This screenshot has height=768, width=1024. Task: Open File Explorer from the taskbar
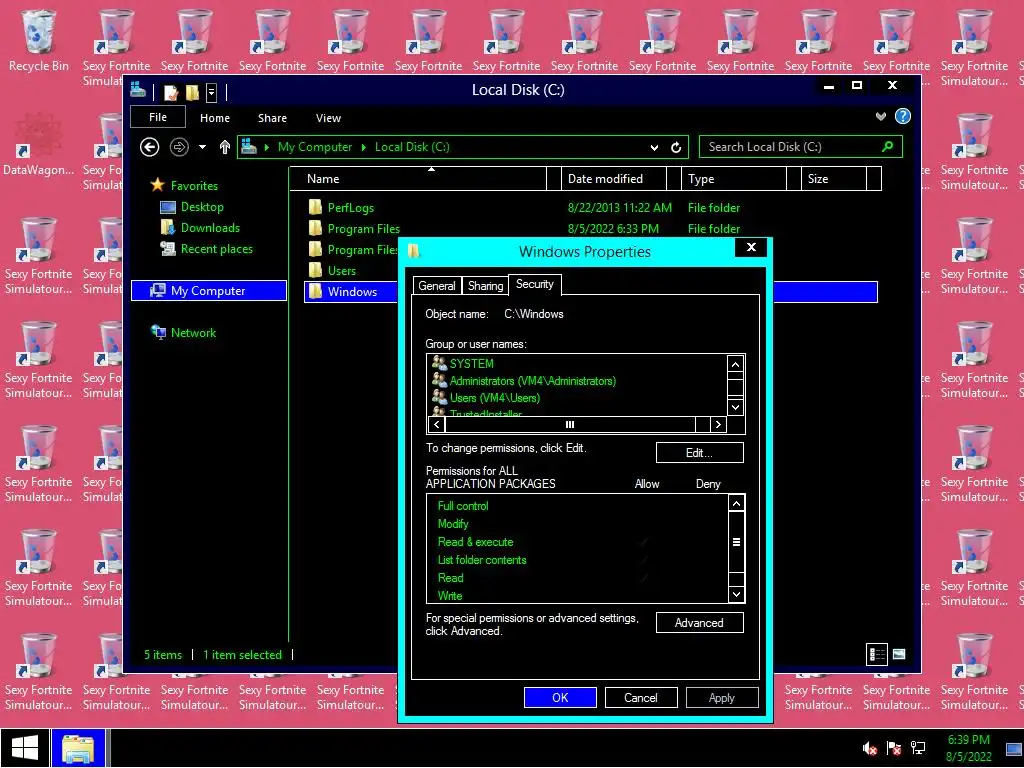click(x=78, y=748)
